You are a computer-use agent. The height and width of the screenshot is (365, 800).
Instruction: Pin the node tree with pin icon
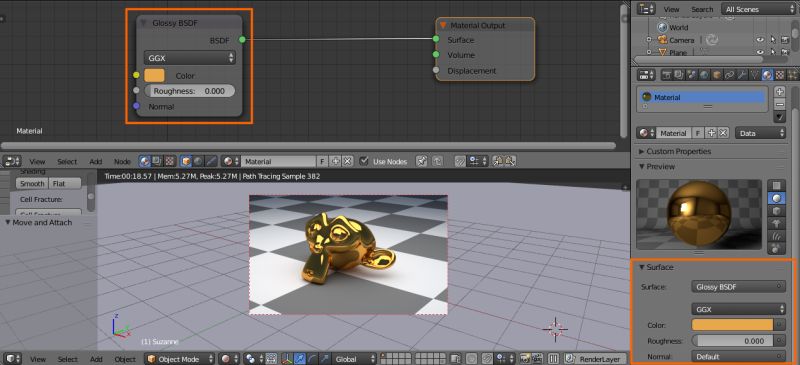421,161
